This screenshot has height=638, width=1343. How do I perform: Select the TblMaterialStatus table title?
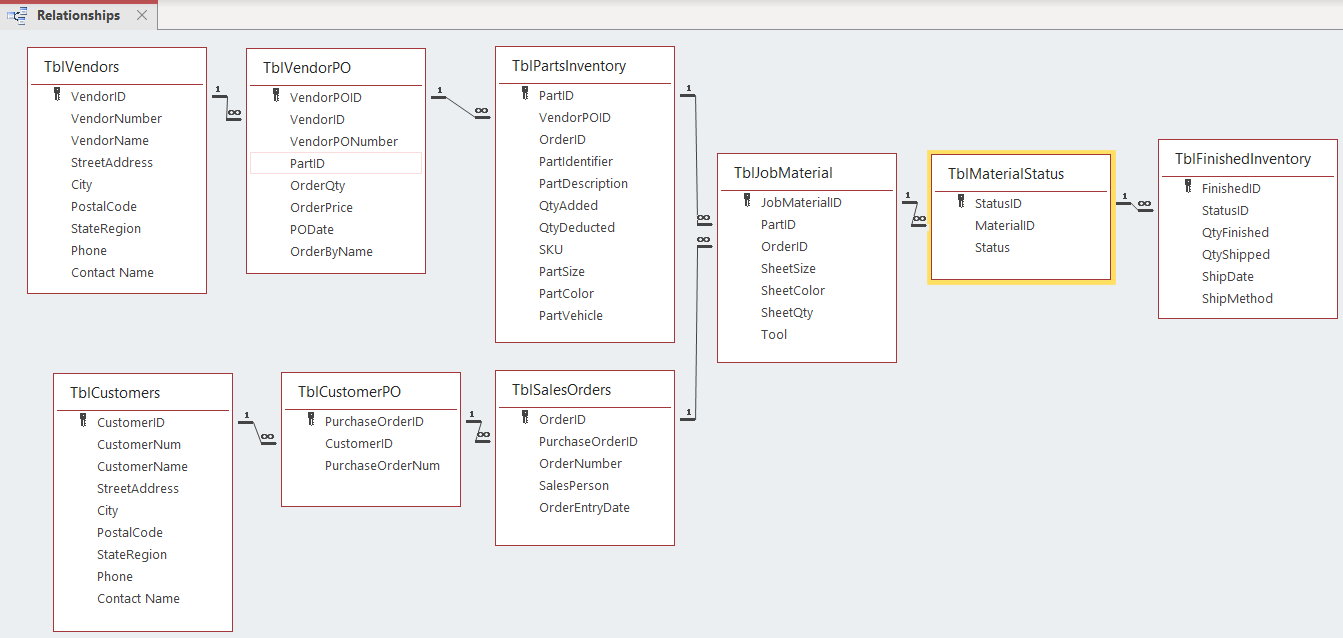[1006, 174]
